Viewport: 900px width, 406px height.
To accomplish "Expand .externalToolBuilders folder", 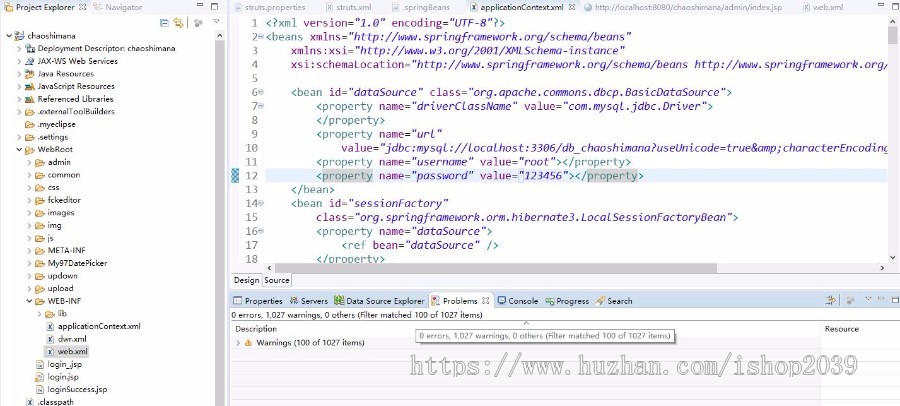I will click(20, 111).
